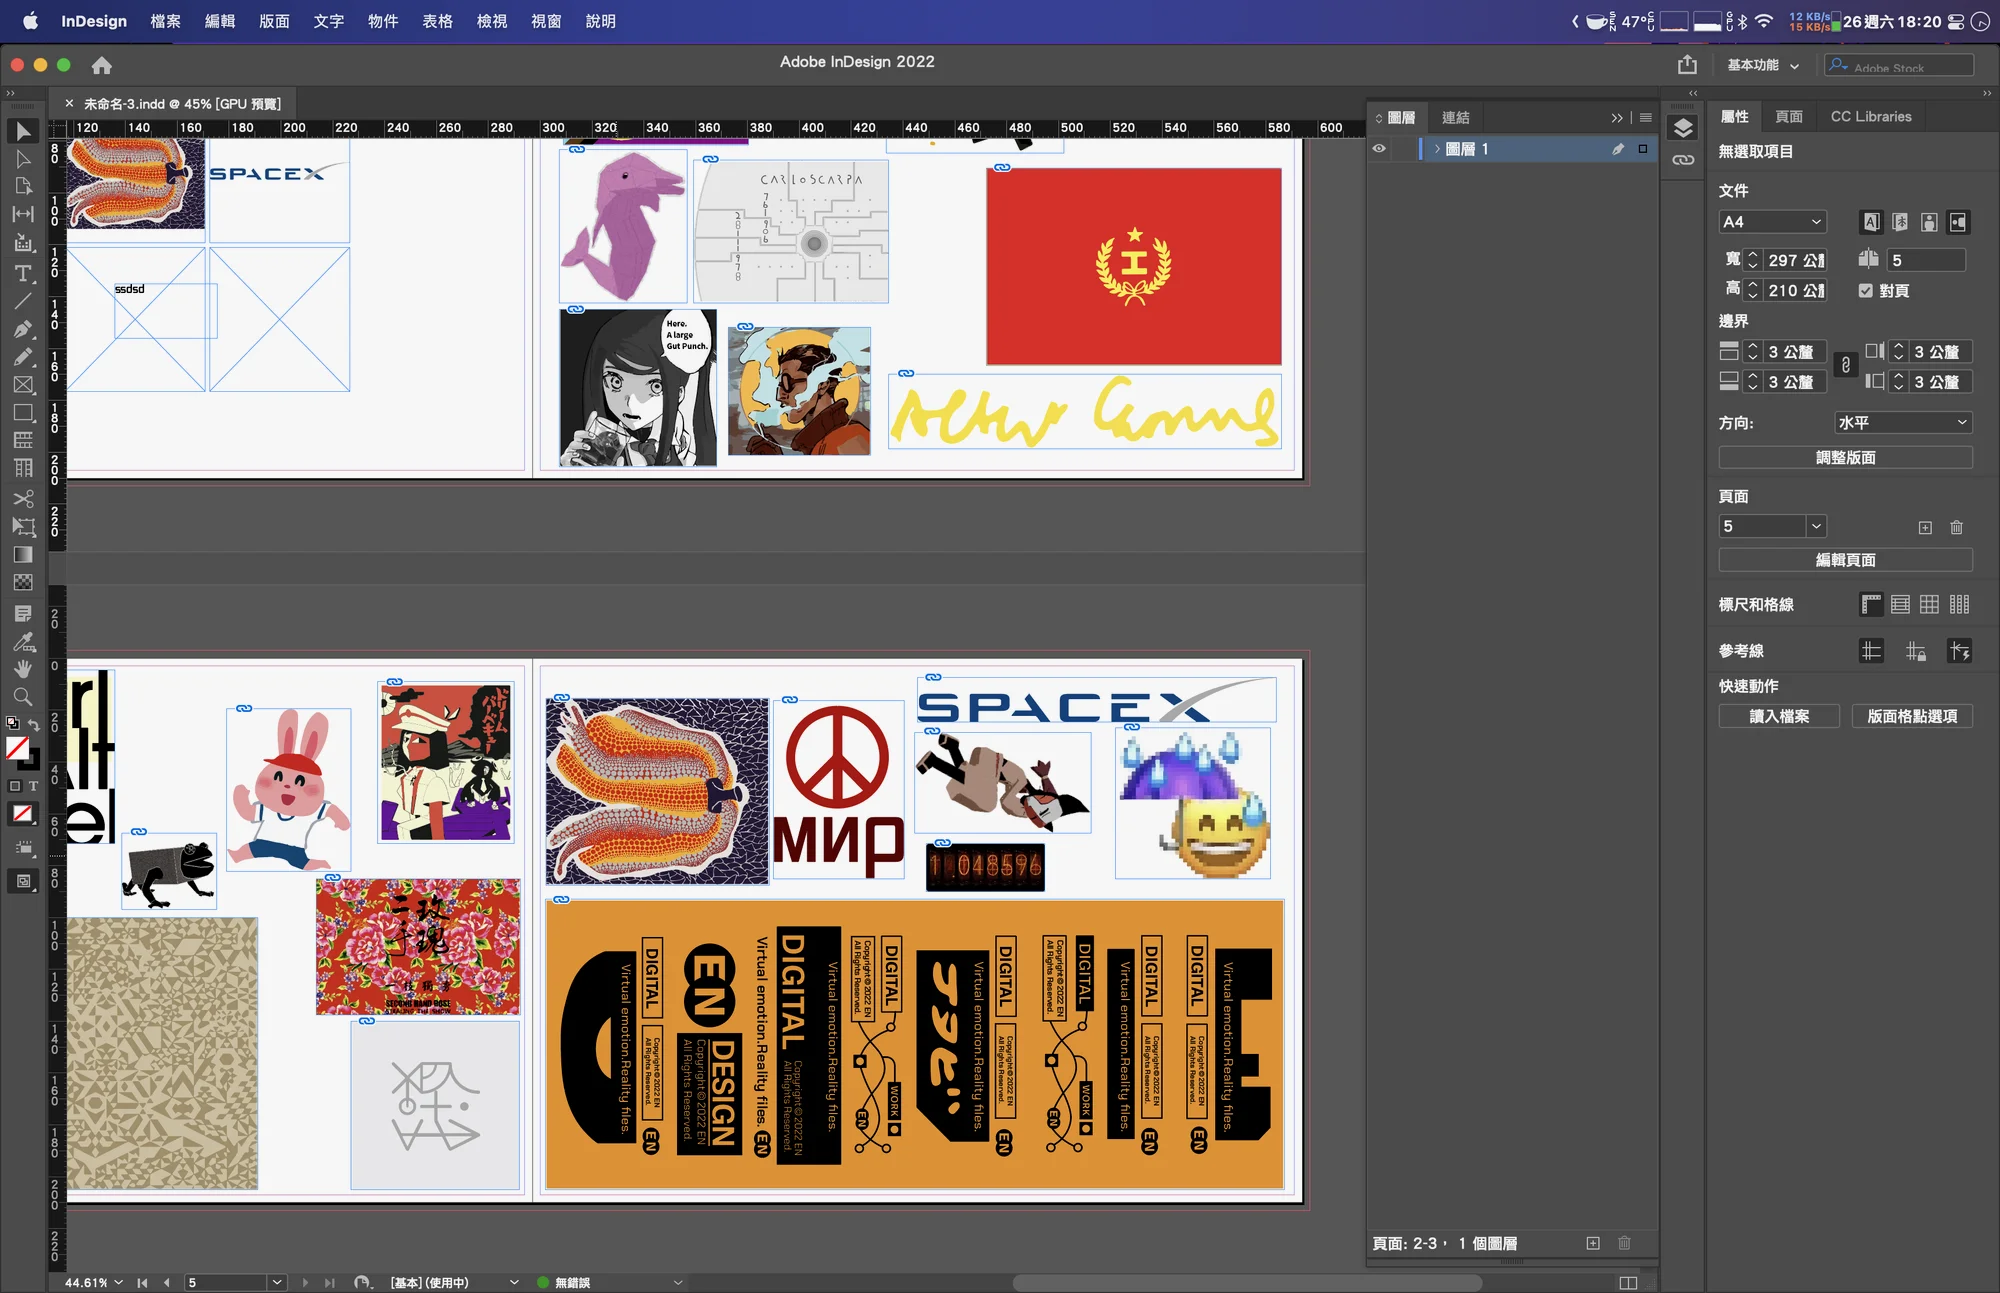Open the A4 page size dropdown
This screenshot has width=2000, height=1293.
[1772, 222]
